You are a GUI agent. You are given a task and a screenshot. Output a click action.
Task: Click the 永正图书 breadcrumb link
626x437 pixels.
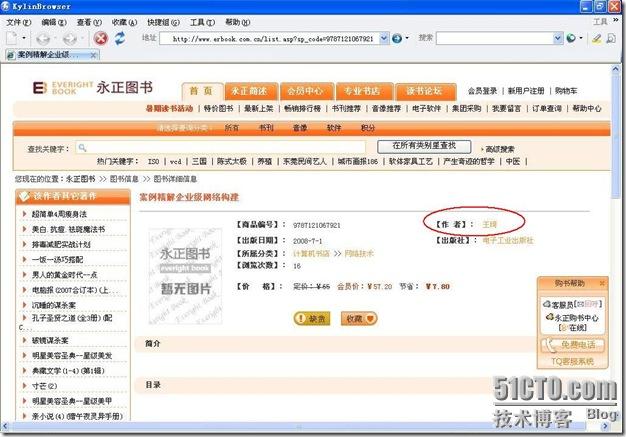80,179
